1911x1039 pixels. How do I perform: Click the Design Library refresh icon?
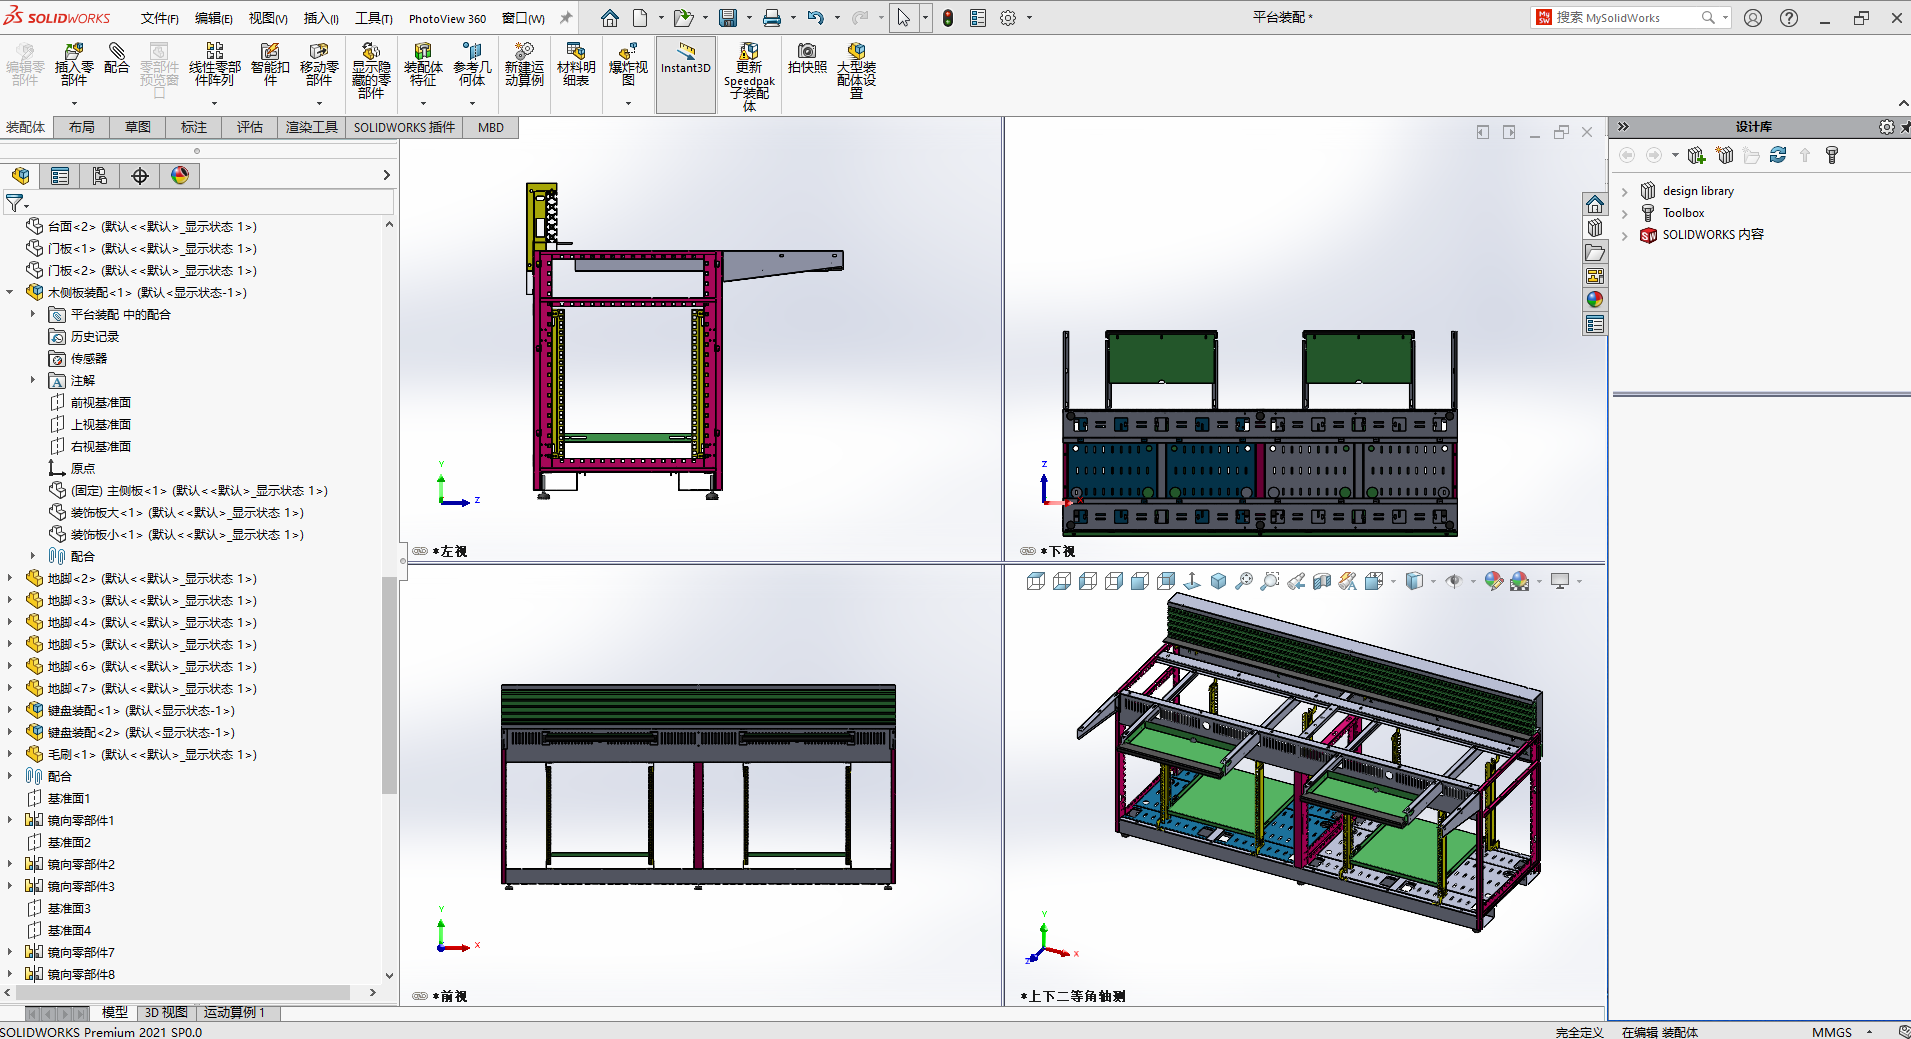1778,155
